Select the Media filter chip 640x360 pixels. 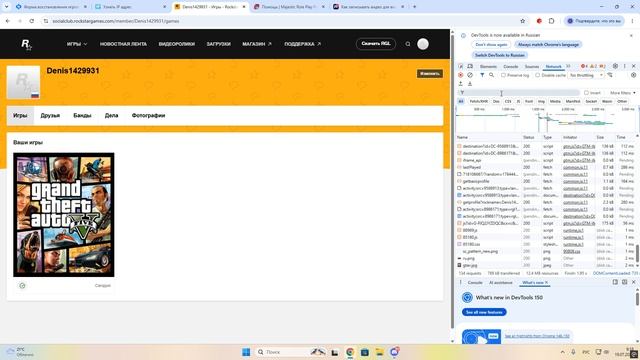(555, 101)
